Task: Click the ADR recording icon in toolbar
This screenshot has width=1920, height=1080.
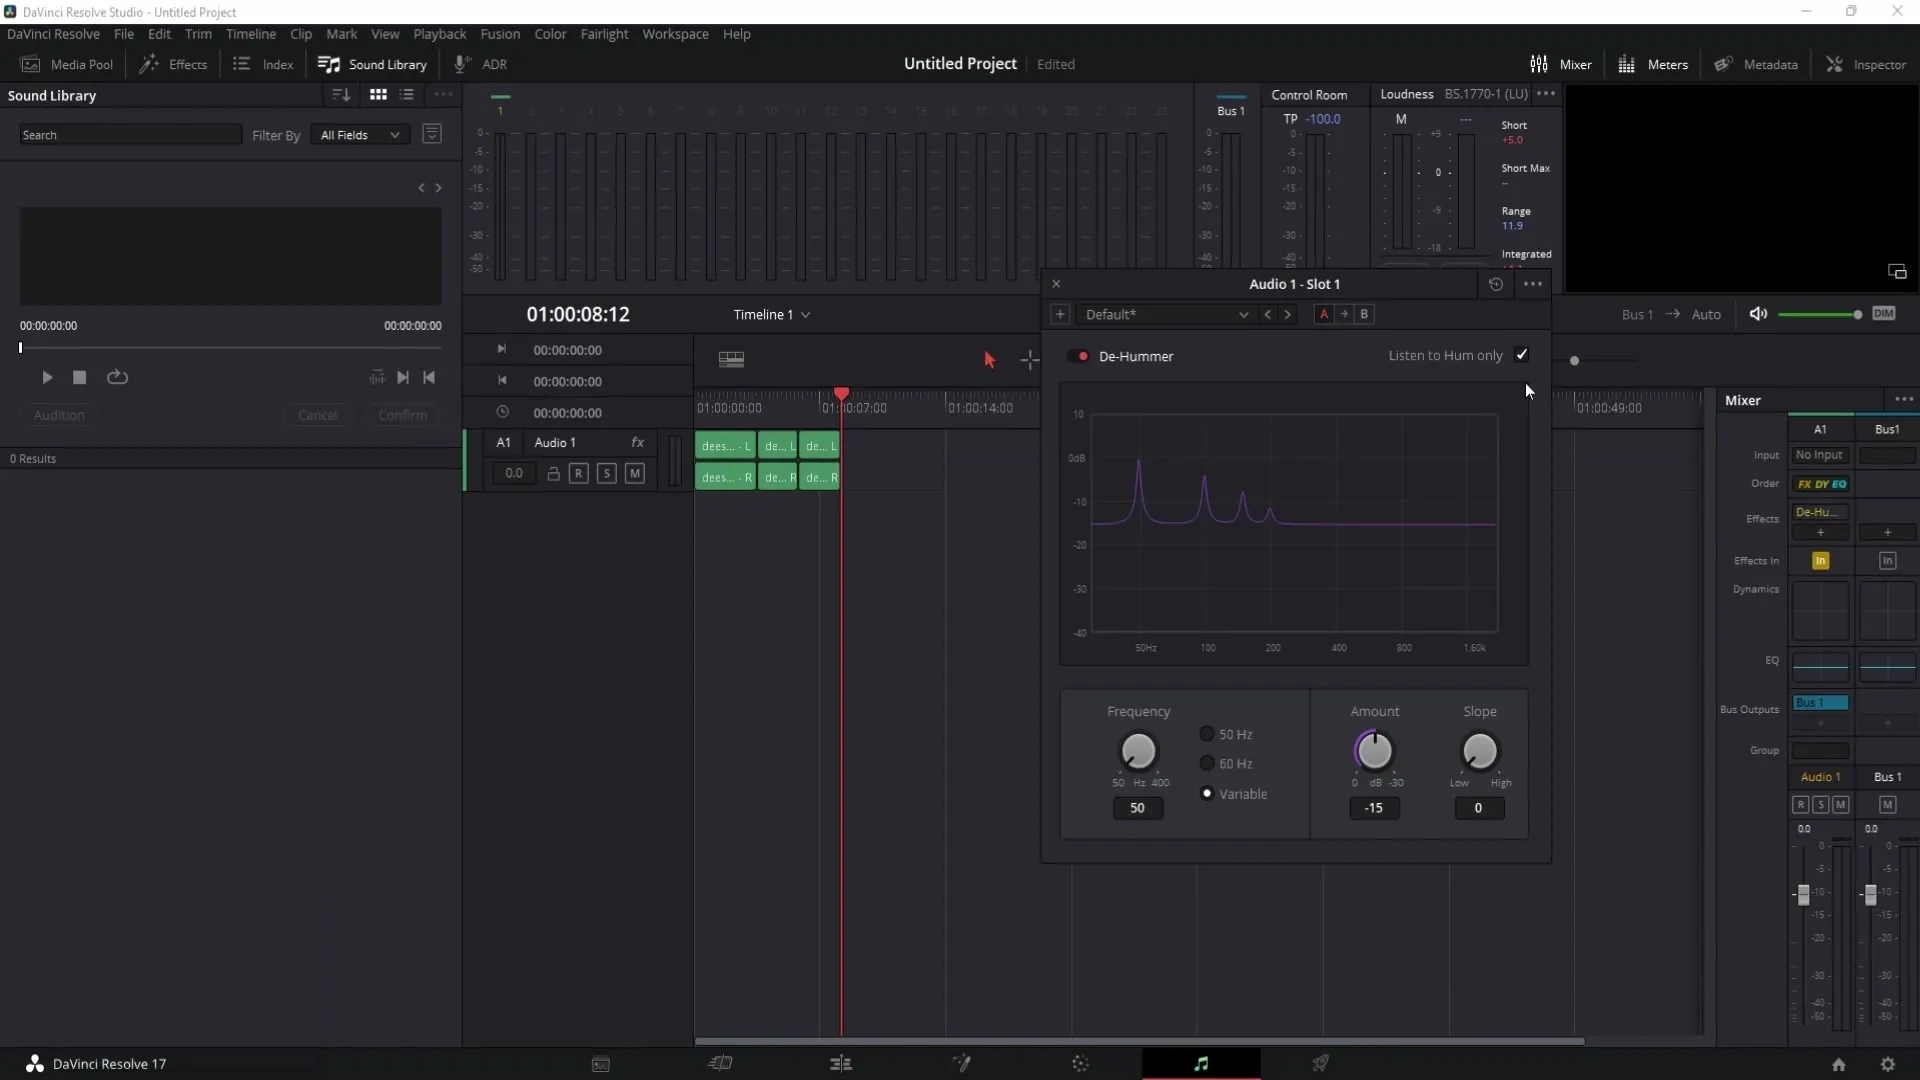Action: click(x=460, y=63)
